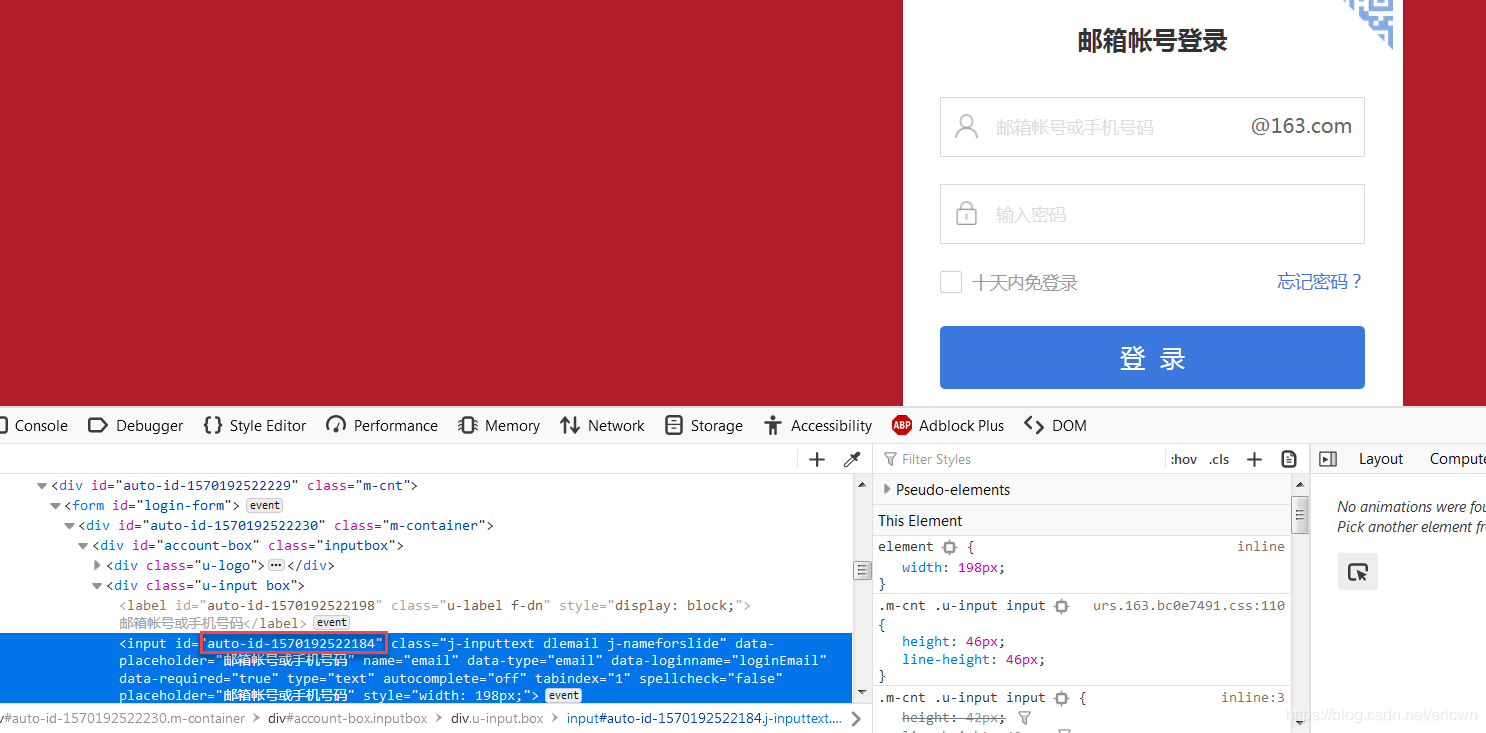The height and width of the screenshot is (733, 1486).
Task: Click the @163.com suffix text
Action: [1301, 127]
